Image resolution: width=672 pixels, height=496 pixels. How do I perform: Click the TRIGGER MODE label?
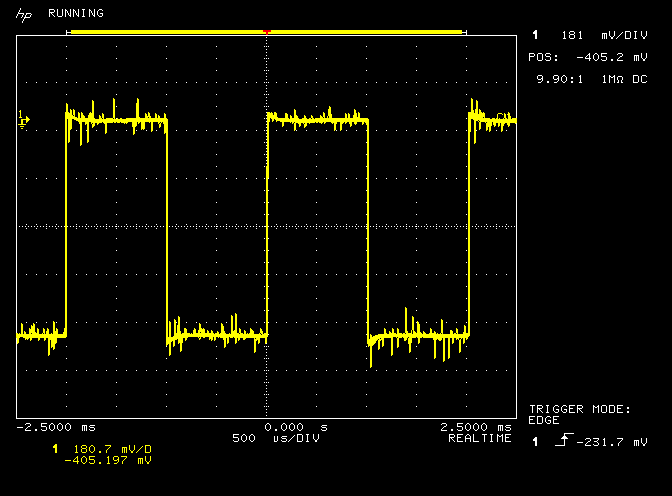[x=580, y=409]
